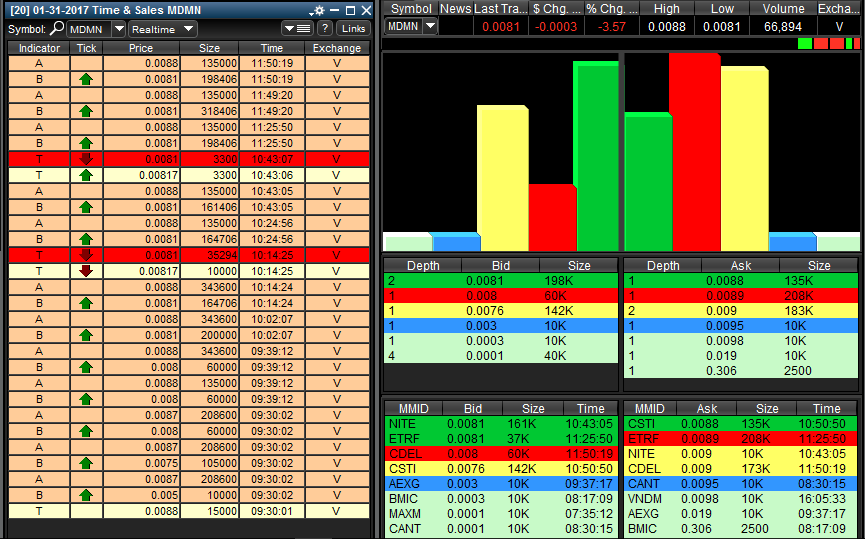Click the short red bid bar in chart
Image resolution: width=865 pixels, height=539 pixels.
pos(552,218)
